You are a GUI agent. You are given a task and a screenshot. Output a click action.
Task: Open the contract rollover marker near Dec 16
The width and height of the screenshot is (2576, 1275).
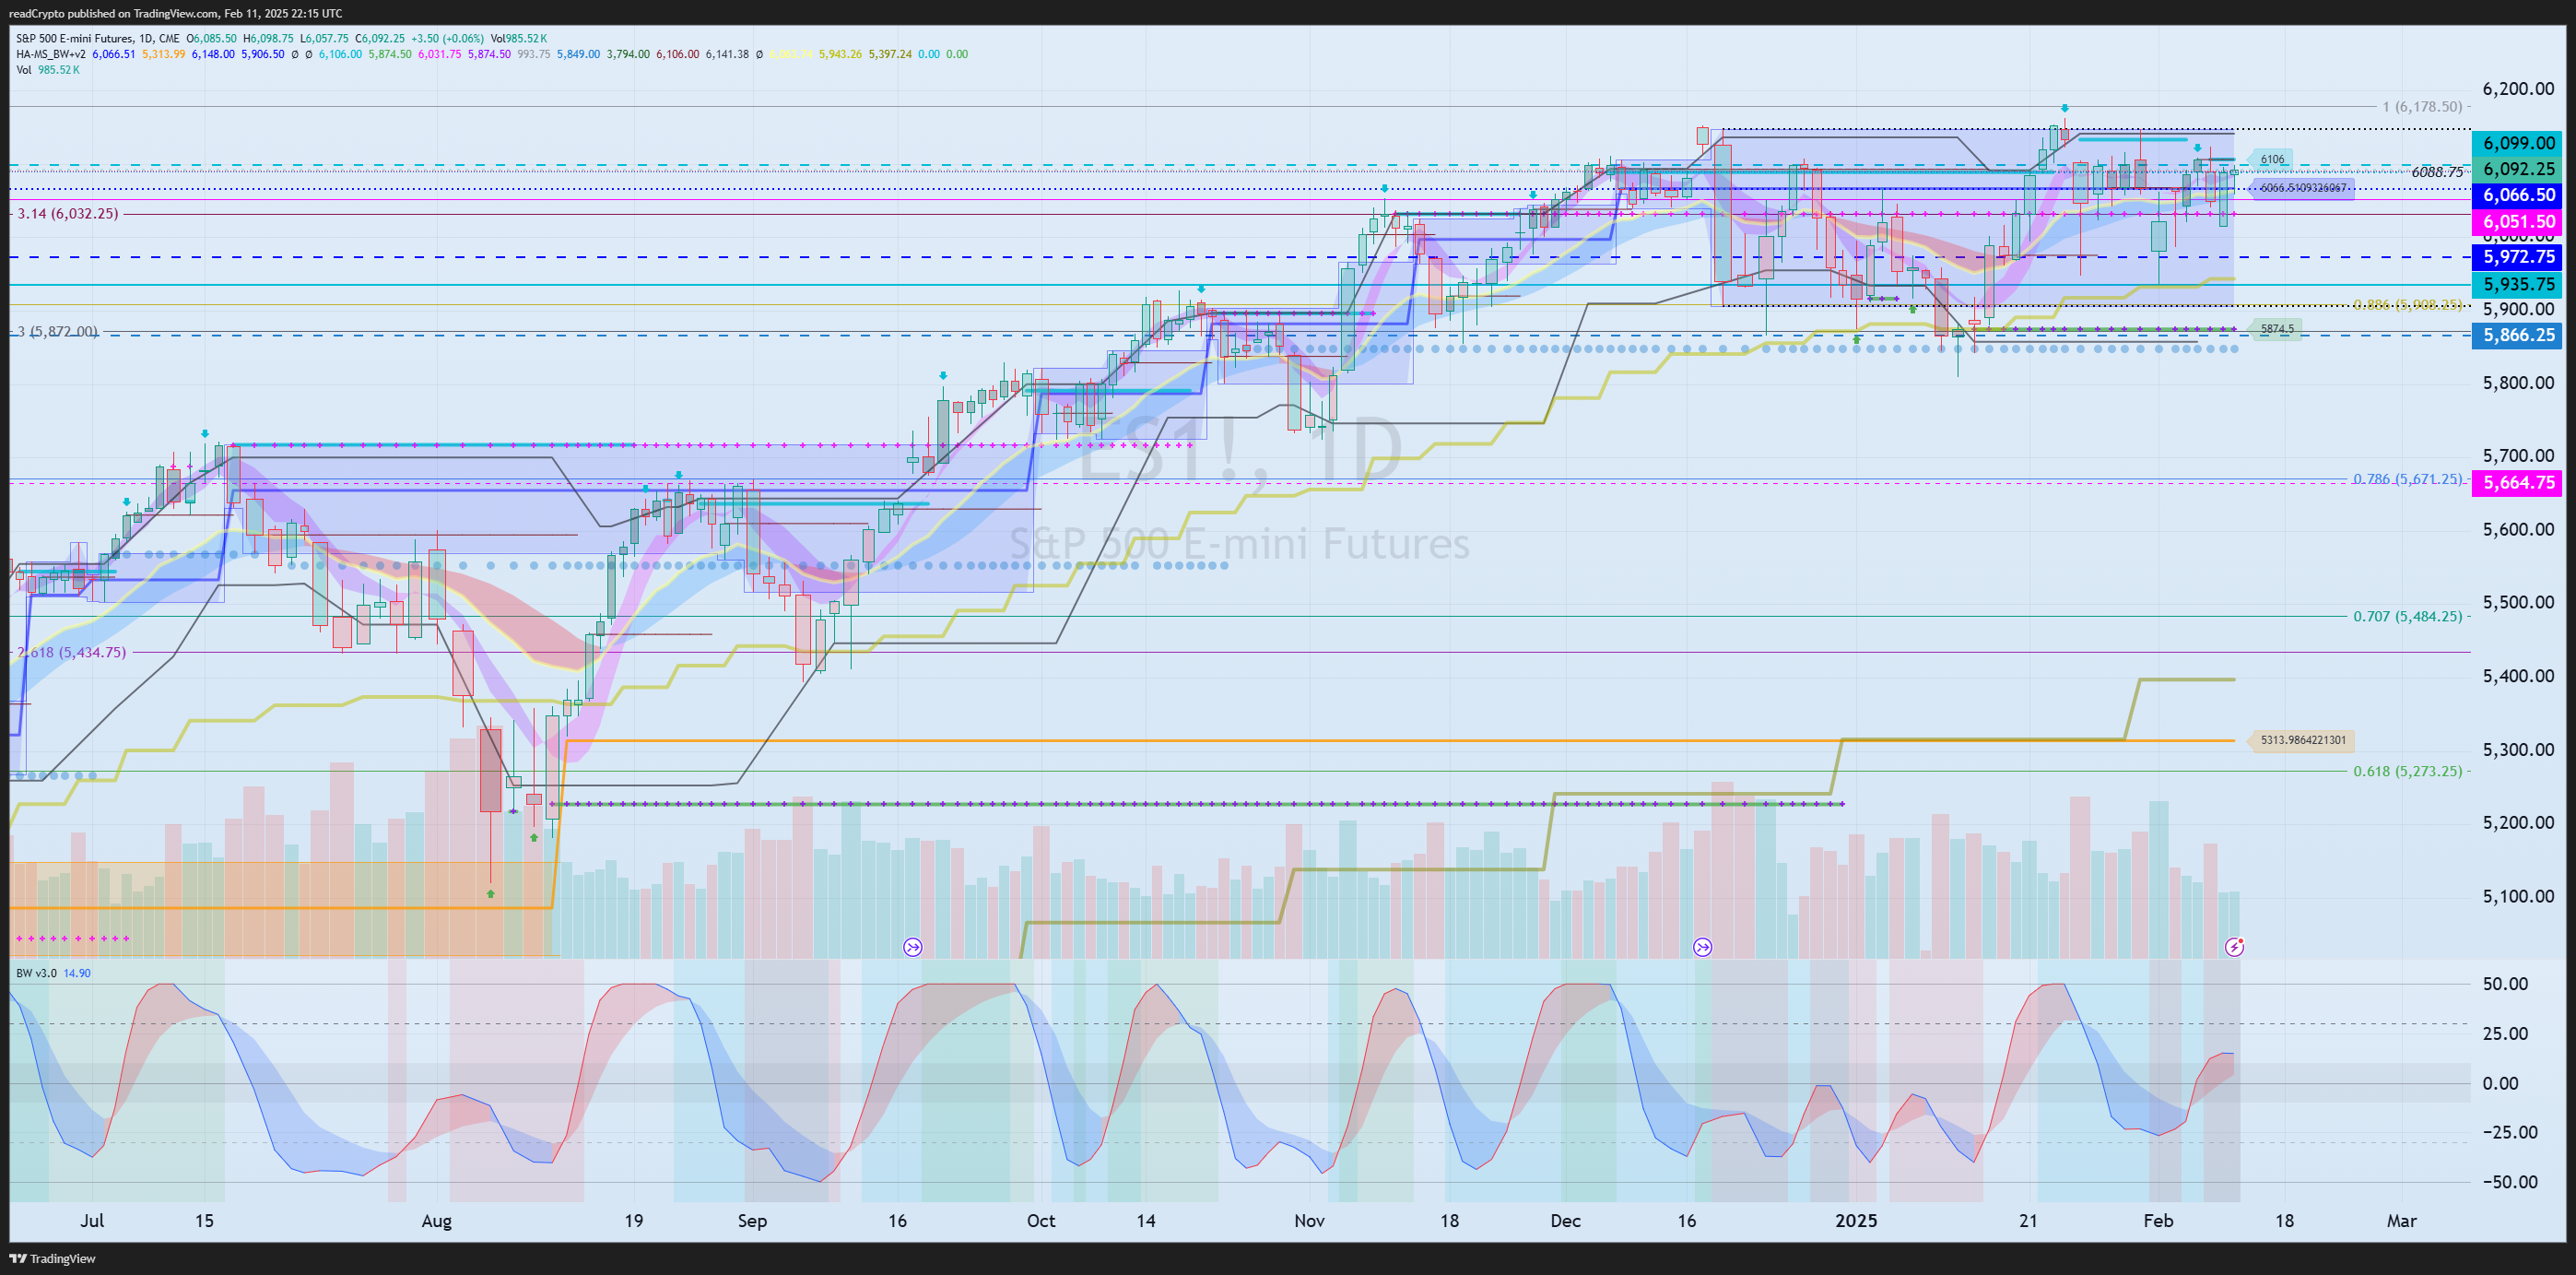1702,947
